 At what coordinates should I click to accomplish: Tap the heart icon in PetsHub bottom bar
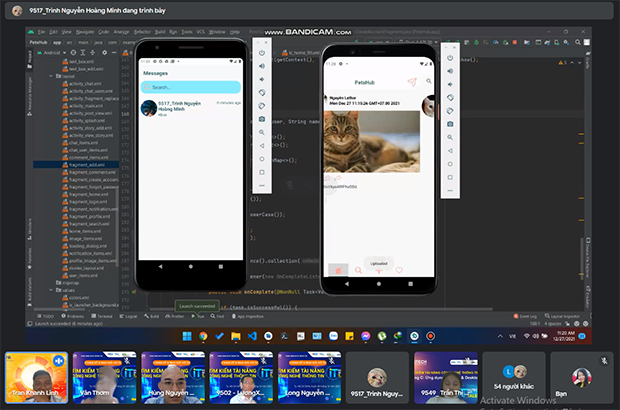pos(398,269)
